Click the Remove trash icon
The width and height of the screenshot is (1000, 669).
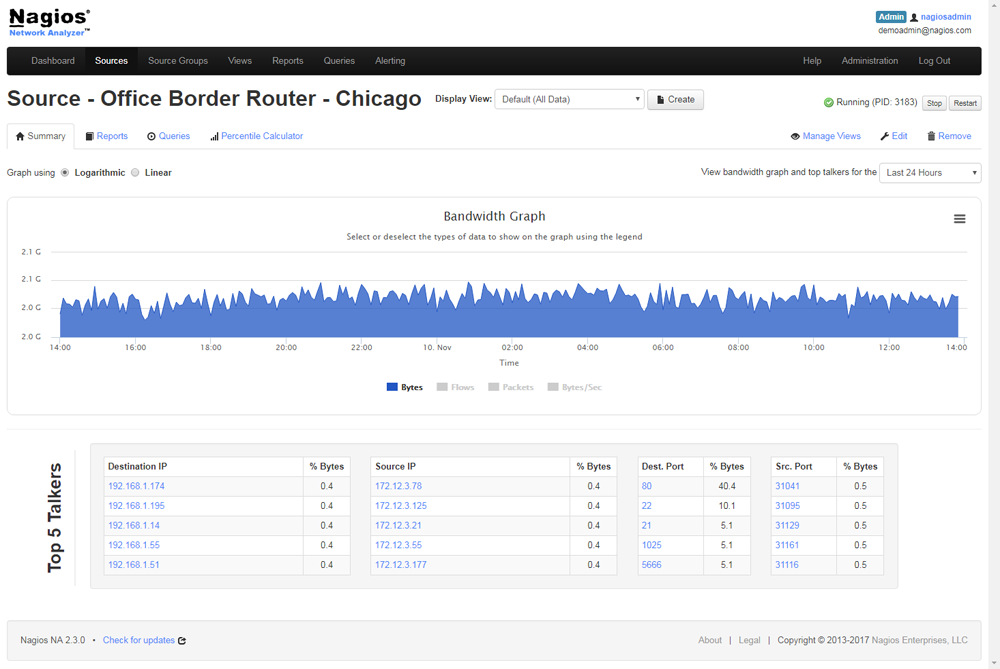tap(931, 137)
